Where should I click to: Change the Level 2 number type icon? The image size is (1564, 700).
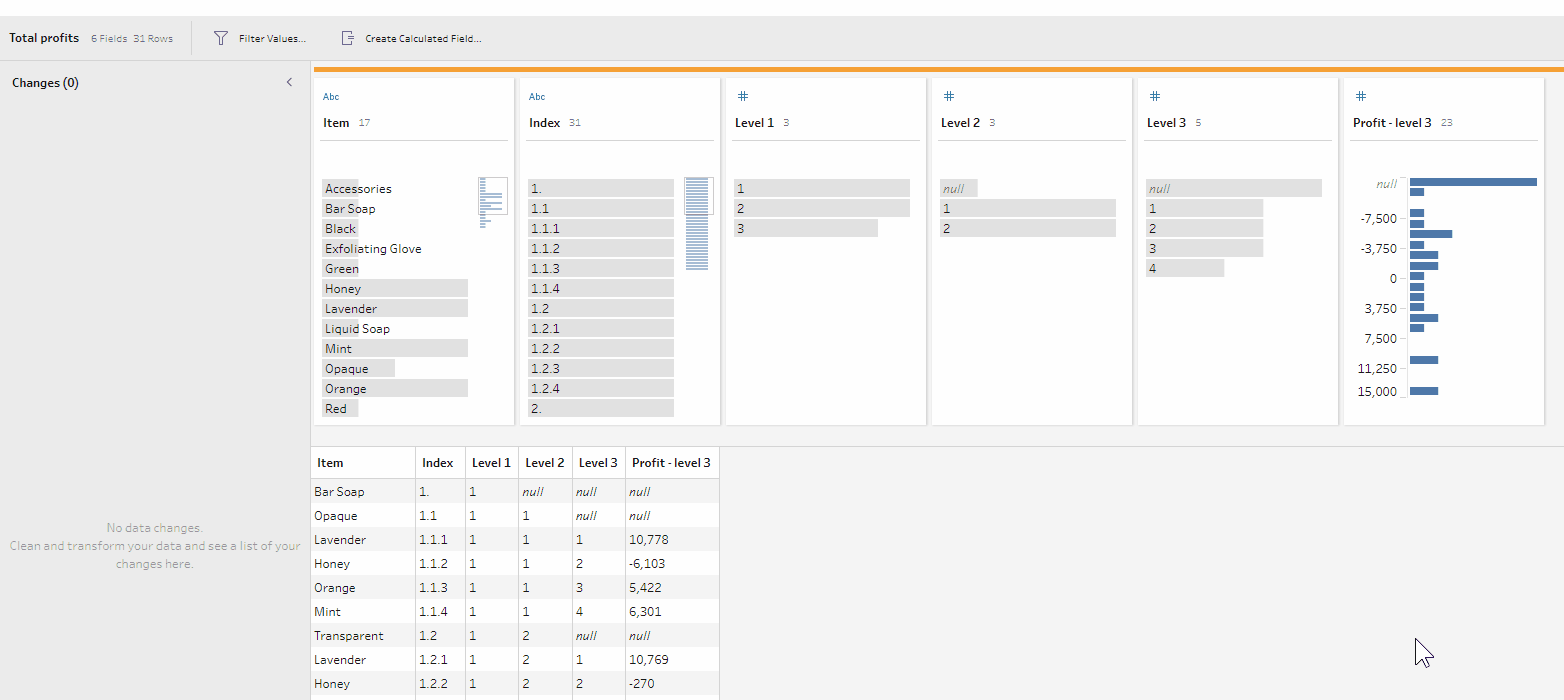pyautogui.click(x=949, y=97)
